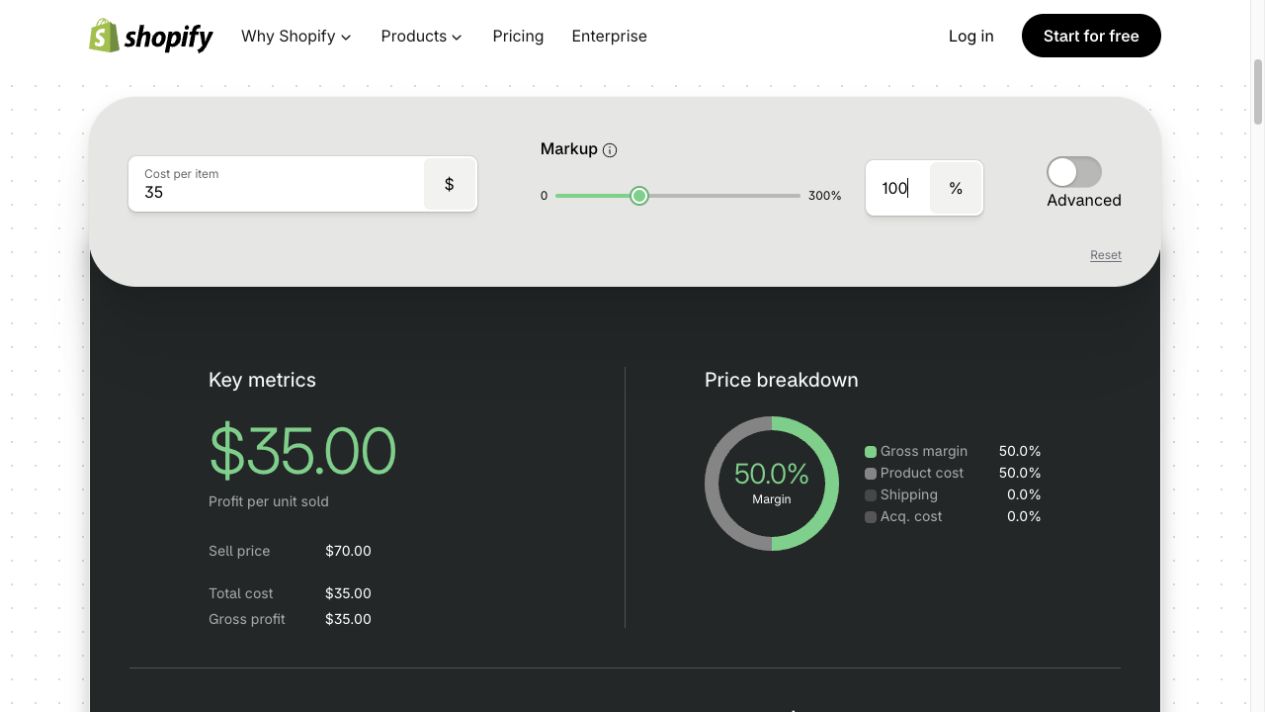1265x712 pixels.
Task: Click the Sell price $70.00 value
Action: tap(348, 551)
